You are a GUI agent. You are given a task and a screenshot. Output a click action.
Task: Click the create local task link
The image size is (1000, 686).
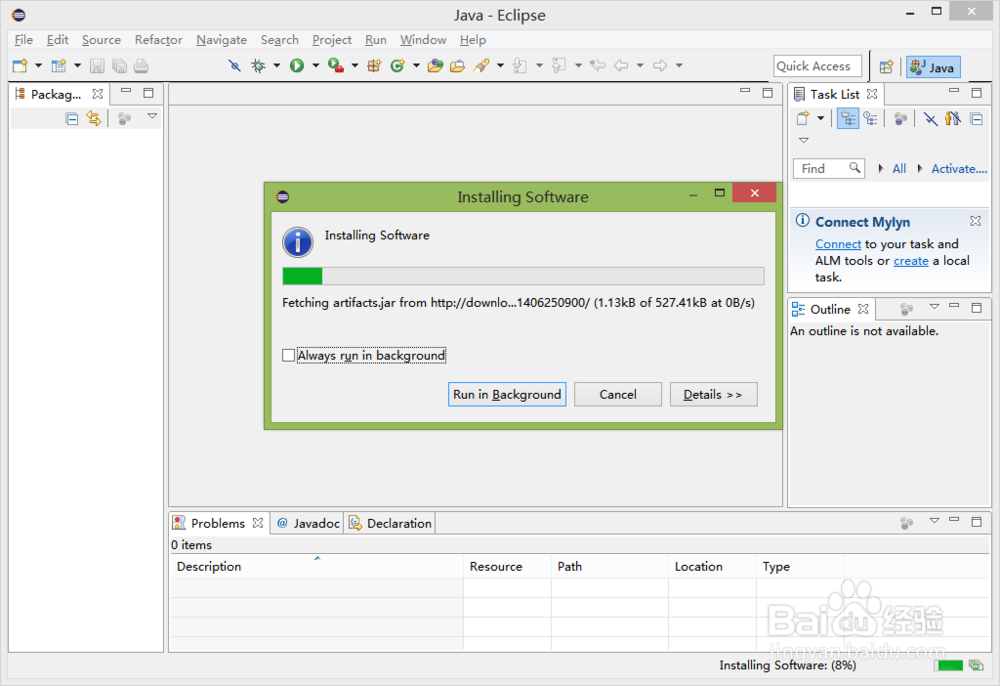click(x=911, y=261)
